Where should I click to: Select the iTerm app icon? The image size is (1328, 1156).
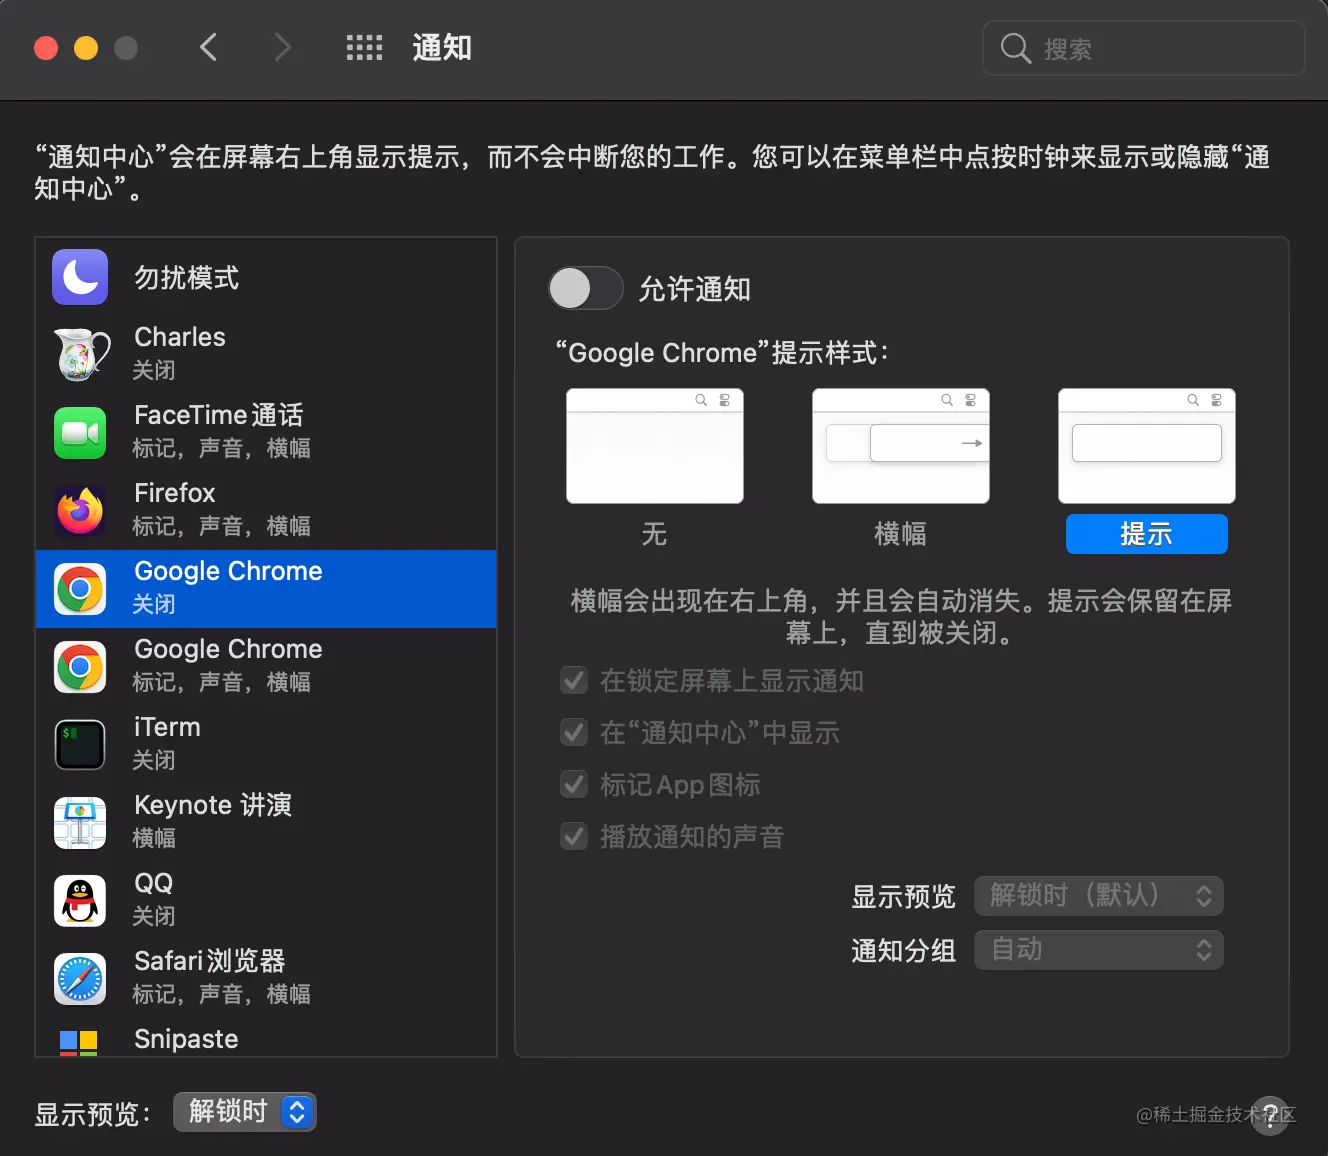pos(80,745)
